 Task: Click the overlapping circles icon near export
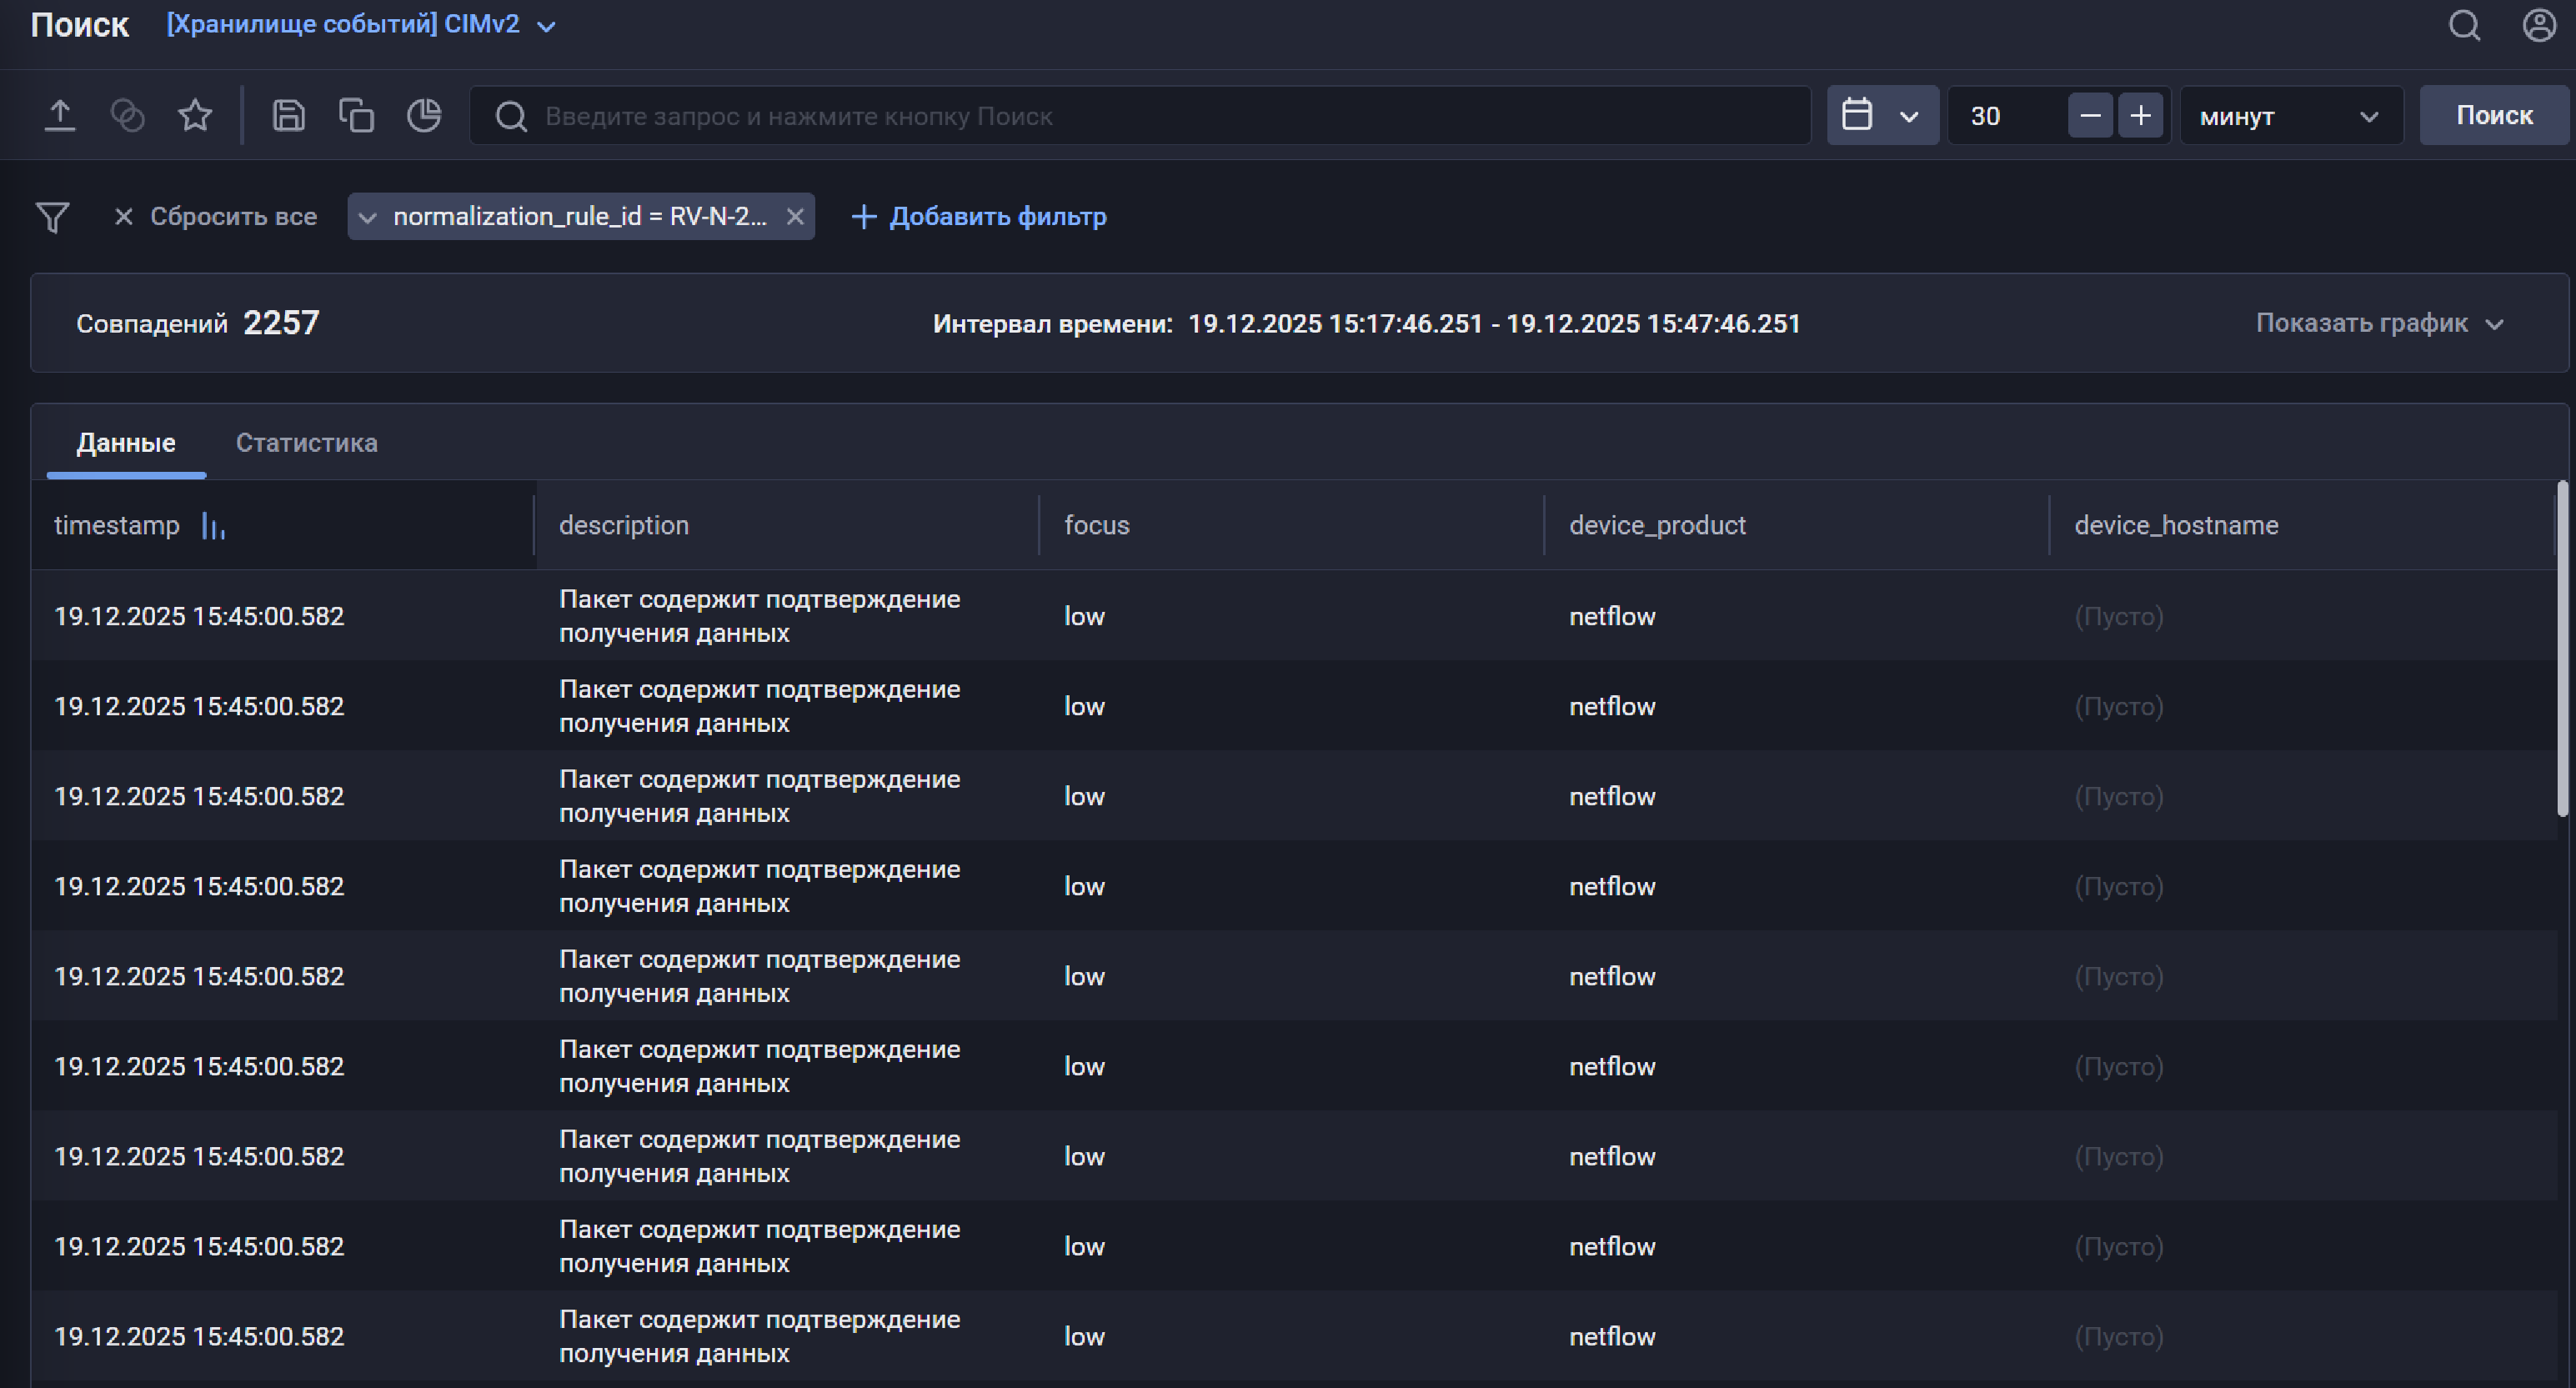(127, 114)
